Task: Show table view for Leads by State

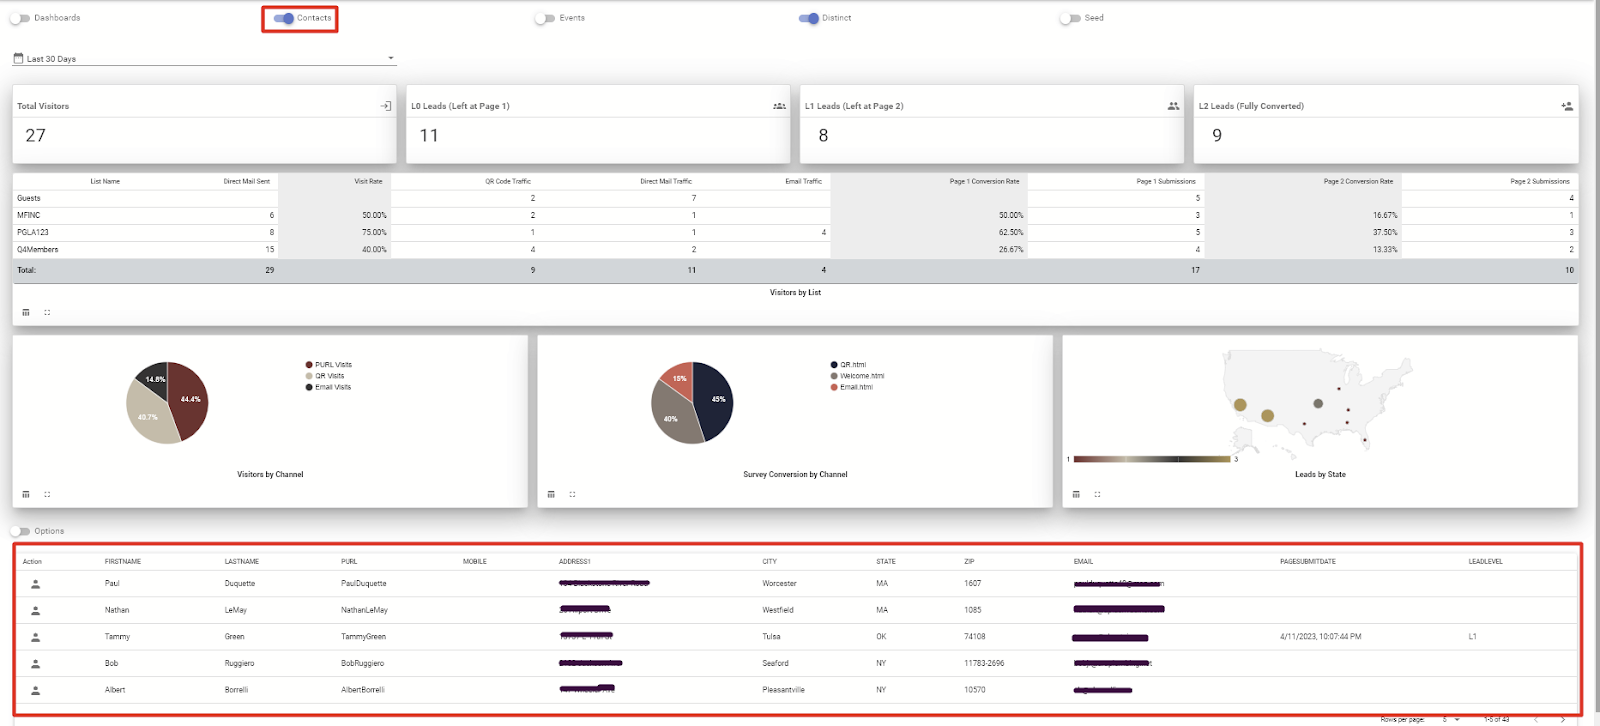Action: pyautogui.click(x=1076, y=494)
